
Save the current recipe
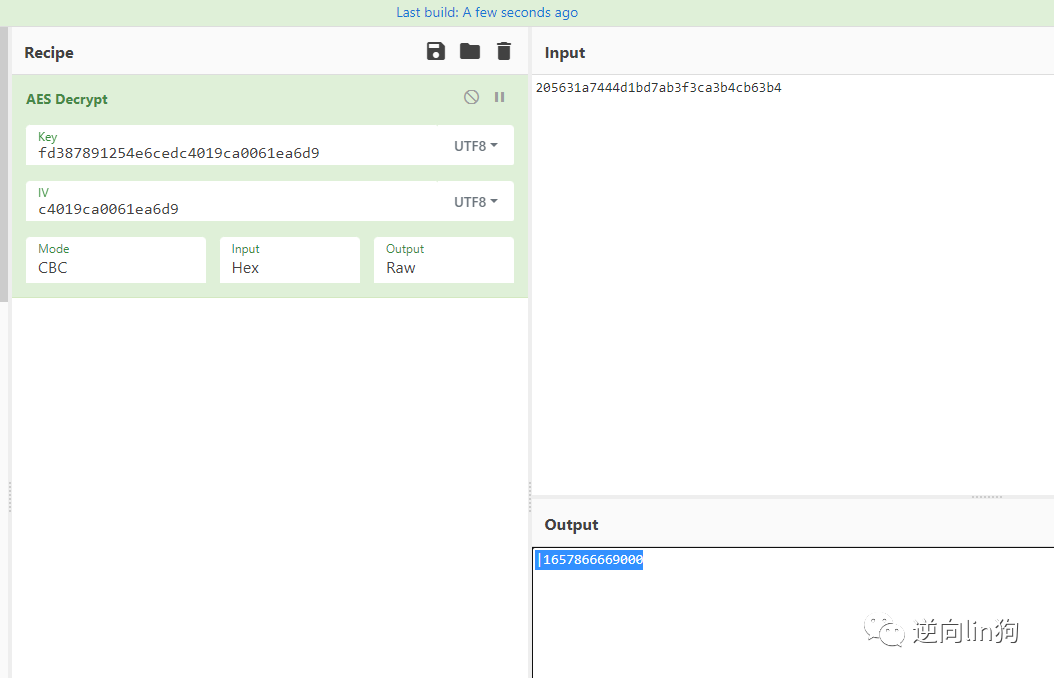[436, 52]
